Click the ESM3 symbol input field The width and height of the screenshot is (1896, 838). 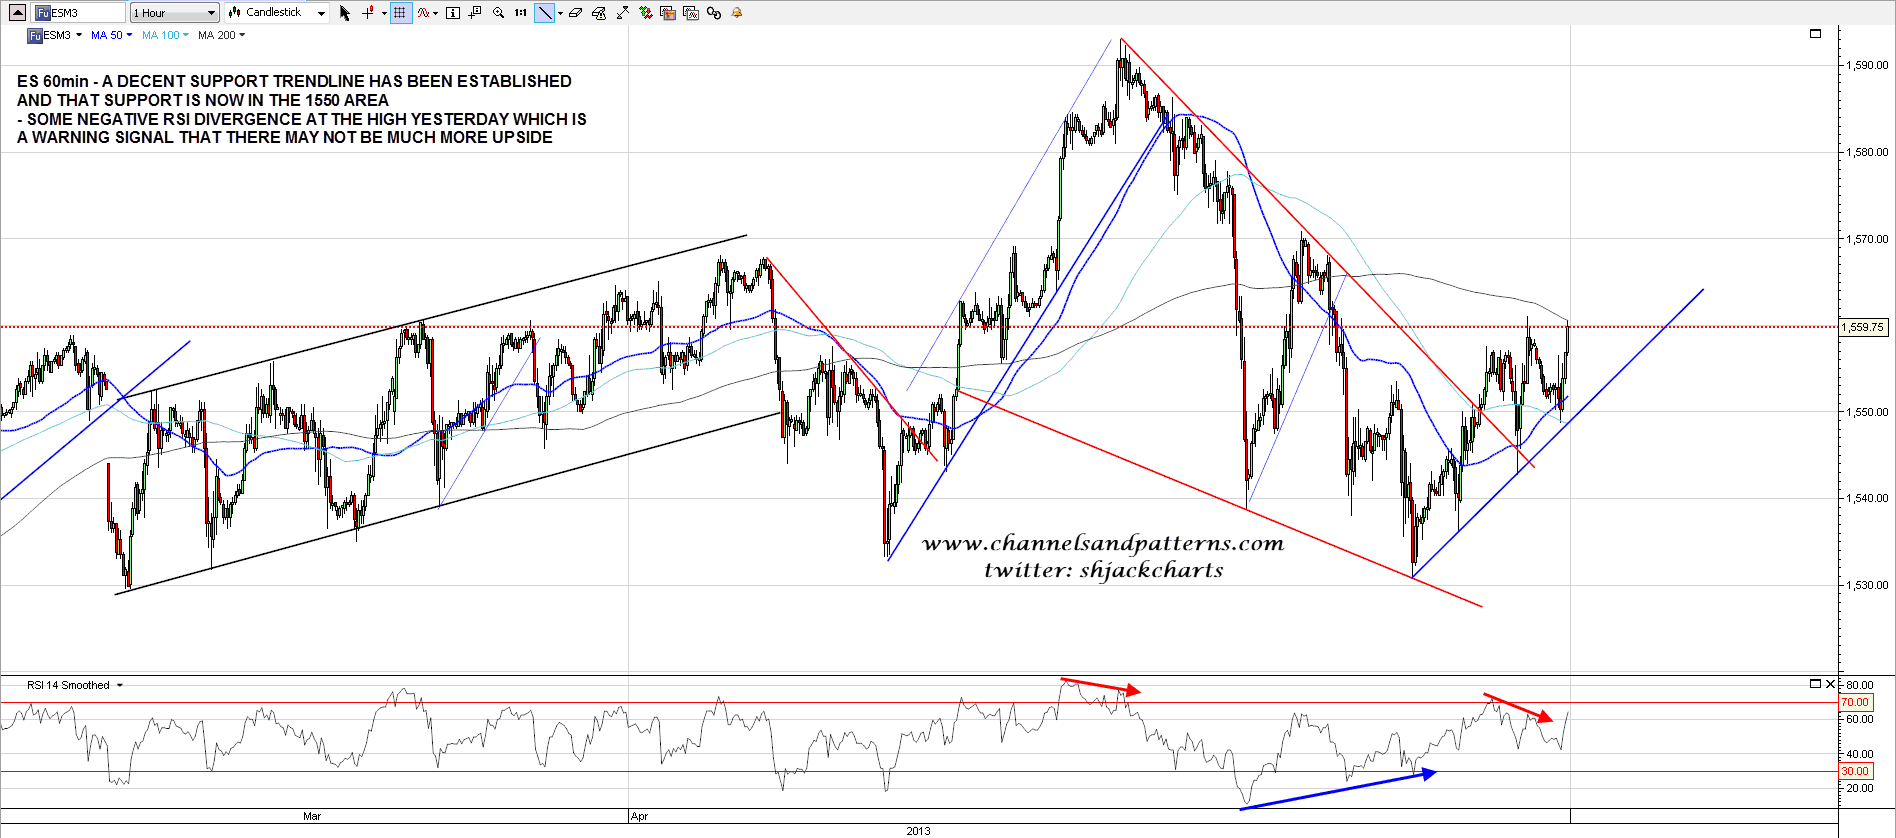tap(80, 13)
